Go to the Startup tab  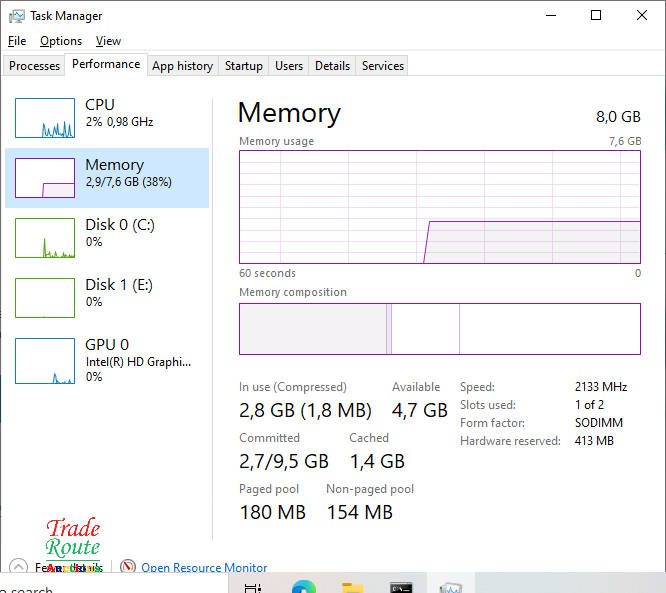tap(244, 66)
